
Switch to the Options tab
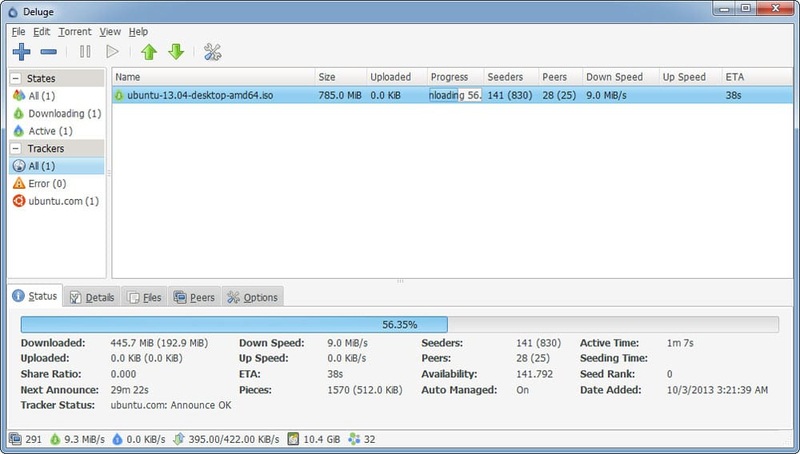click(x=252, y=297)
